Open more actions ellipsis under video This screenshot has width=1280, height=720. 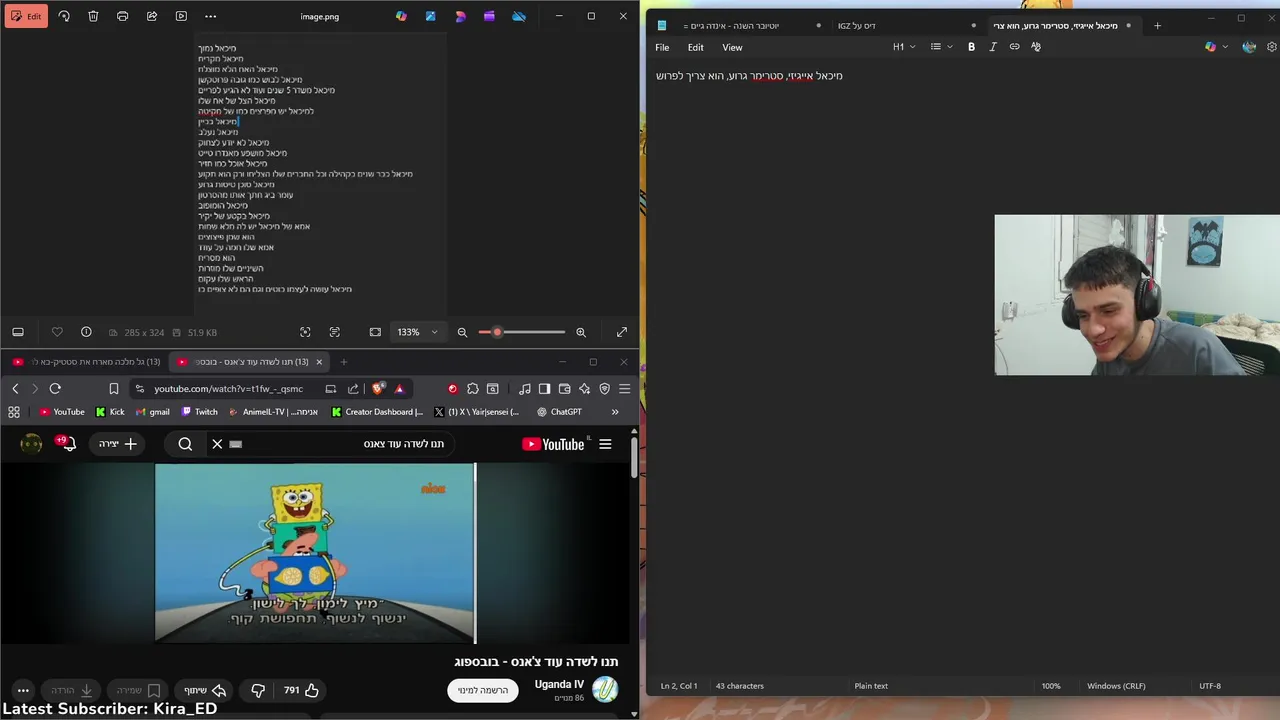[23, 690]
